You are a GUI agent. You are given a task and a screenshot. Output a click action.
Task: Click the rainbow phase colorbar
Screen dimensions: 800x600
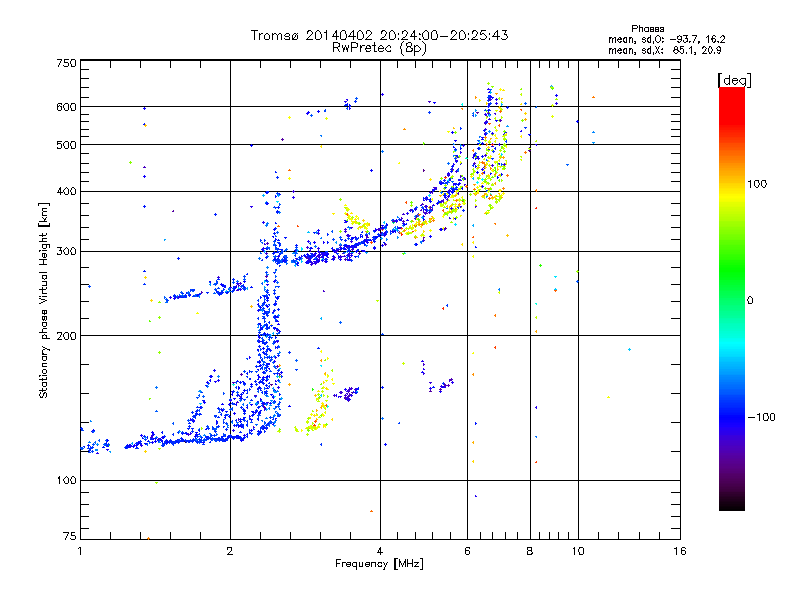pyautogui.click(x=732, y=299)
